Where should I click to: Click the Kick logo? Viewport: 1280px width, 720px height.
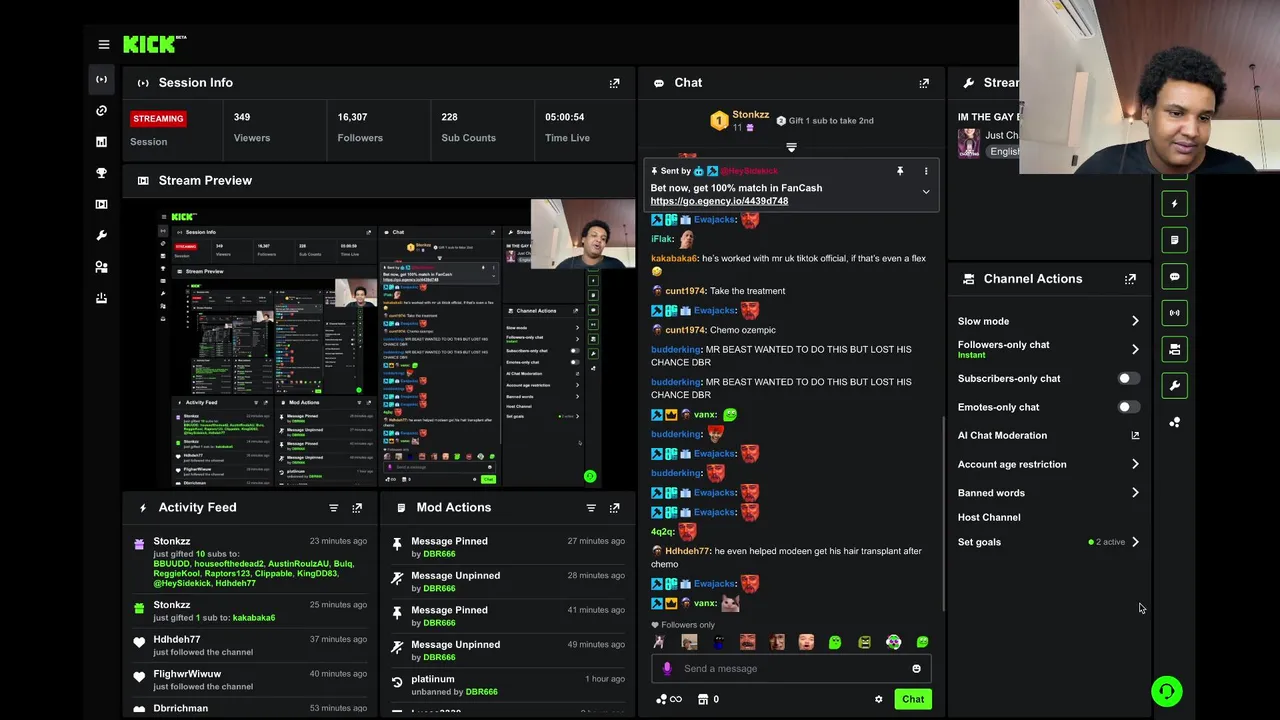click(155, 44)
